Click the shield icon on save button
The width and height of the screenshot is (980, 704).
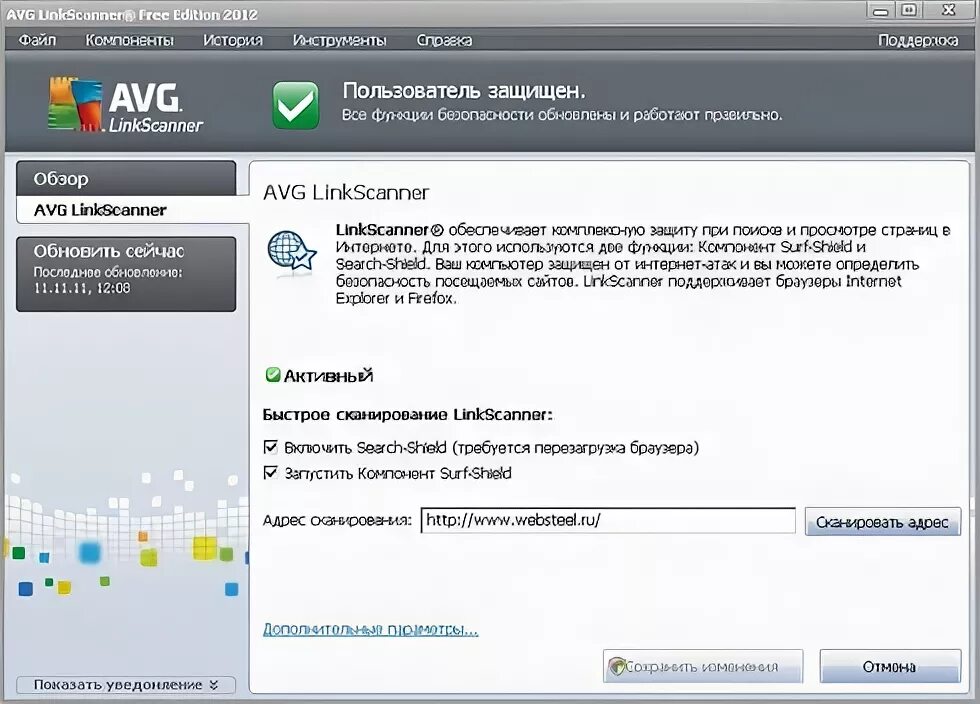(618, 666)
